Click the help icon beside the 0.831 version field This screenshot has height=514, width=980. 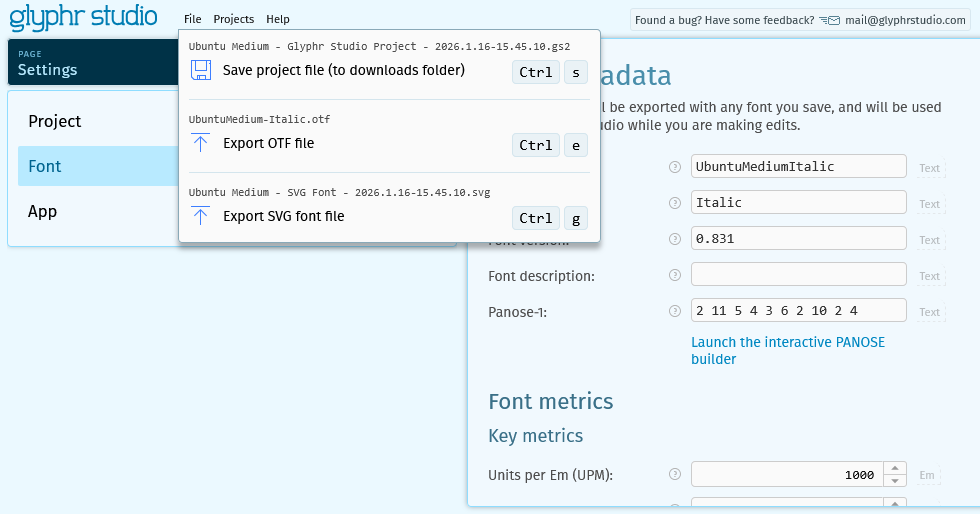tap(674, 239)
